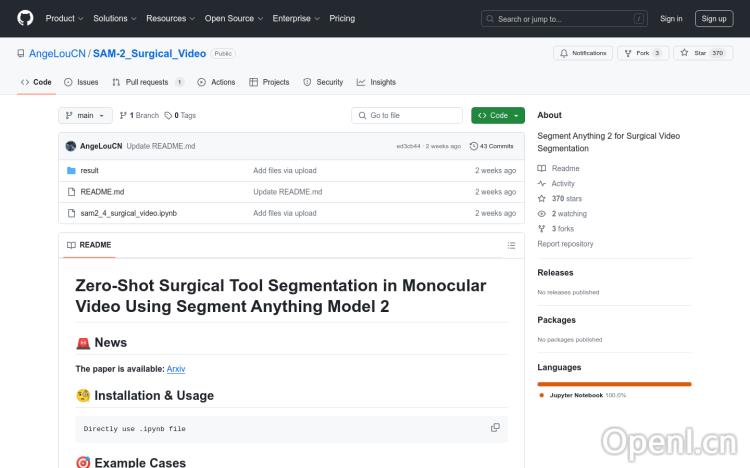
Task: Open the Readme link in About
Action: click(x=558, y=168)
